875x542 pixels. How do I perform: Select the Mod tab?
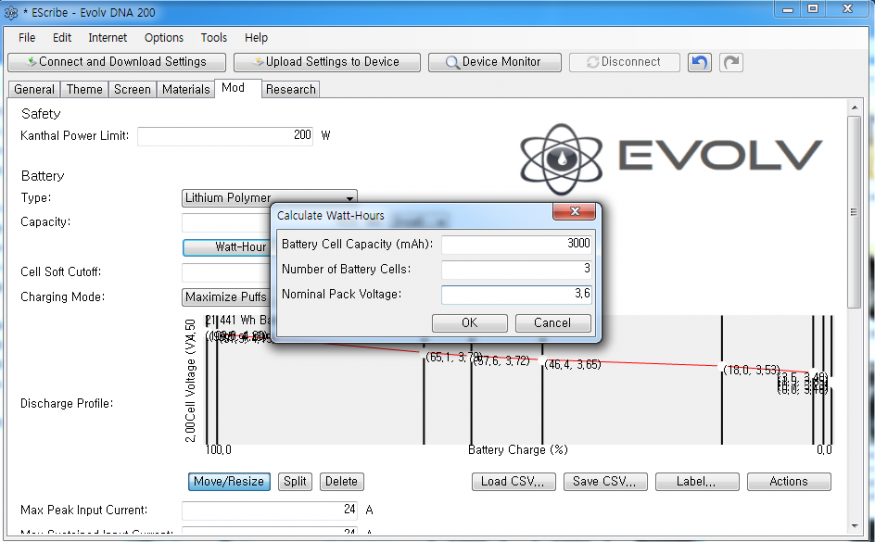[x=238, y=88]
